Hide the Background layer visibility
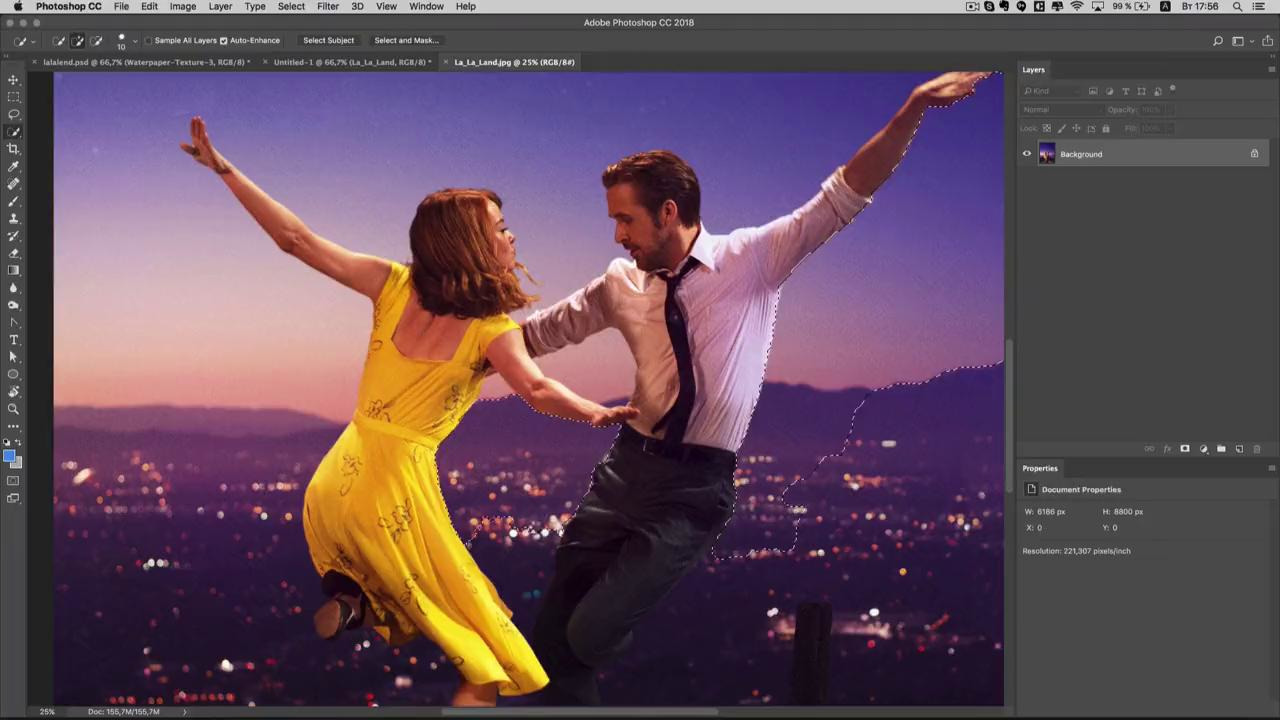The height and width of the screenshot is (720, 1280). [x=1026, y=154]
